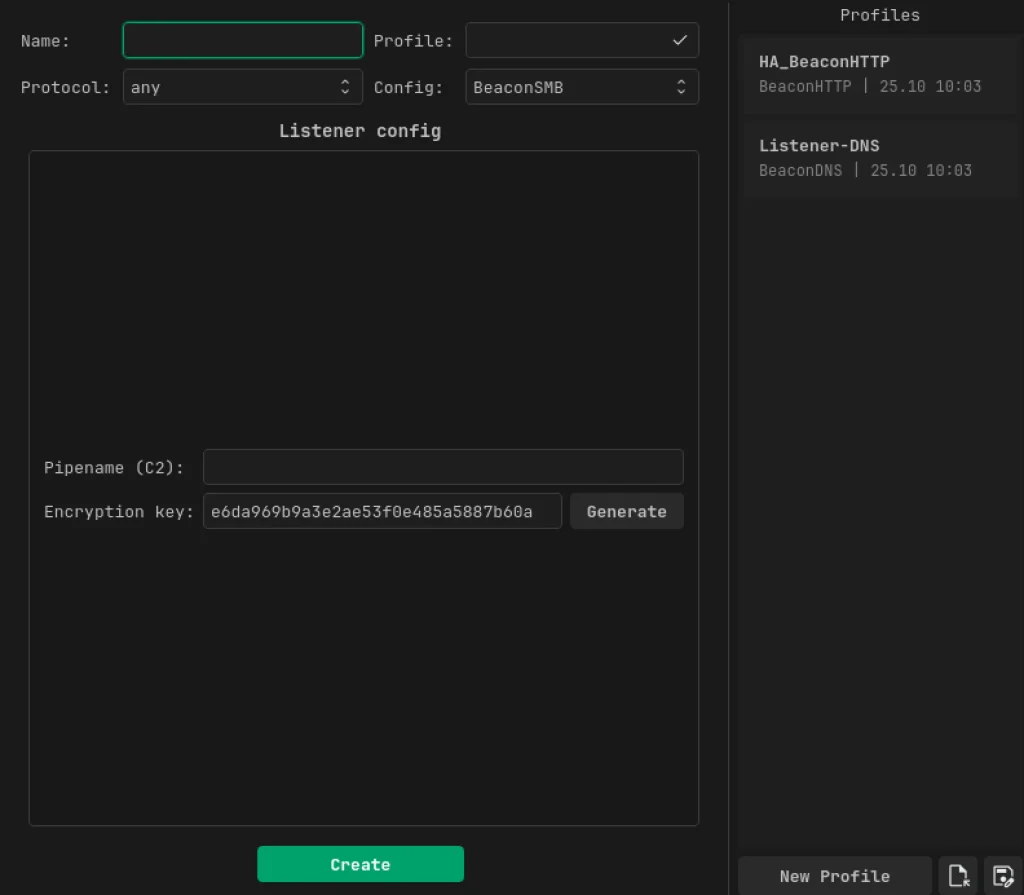The height and width of the screenshot is (895, 1024).
Task: Select the HA_BeaconHTTP profile
Action: click(880, 74)
